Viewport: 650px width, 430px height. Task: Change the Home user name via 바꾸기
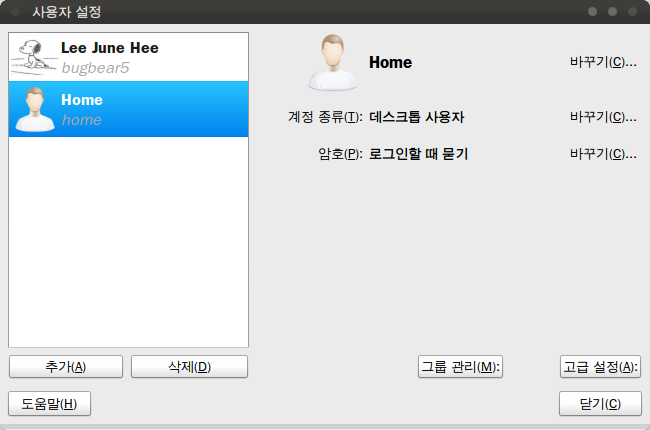[x=603, y=62]
